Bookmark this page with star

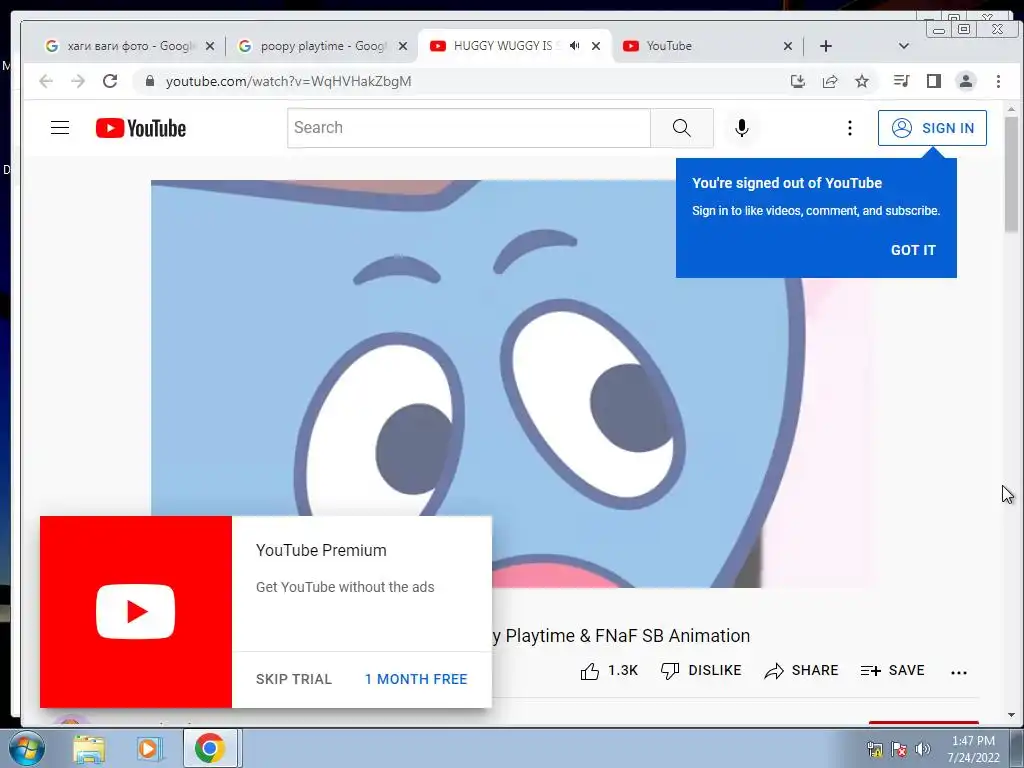coord(862,81)
